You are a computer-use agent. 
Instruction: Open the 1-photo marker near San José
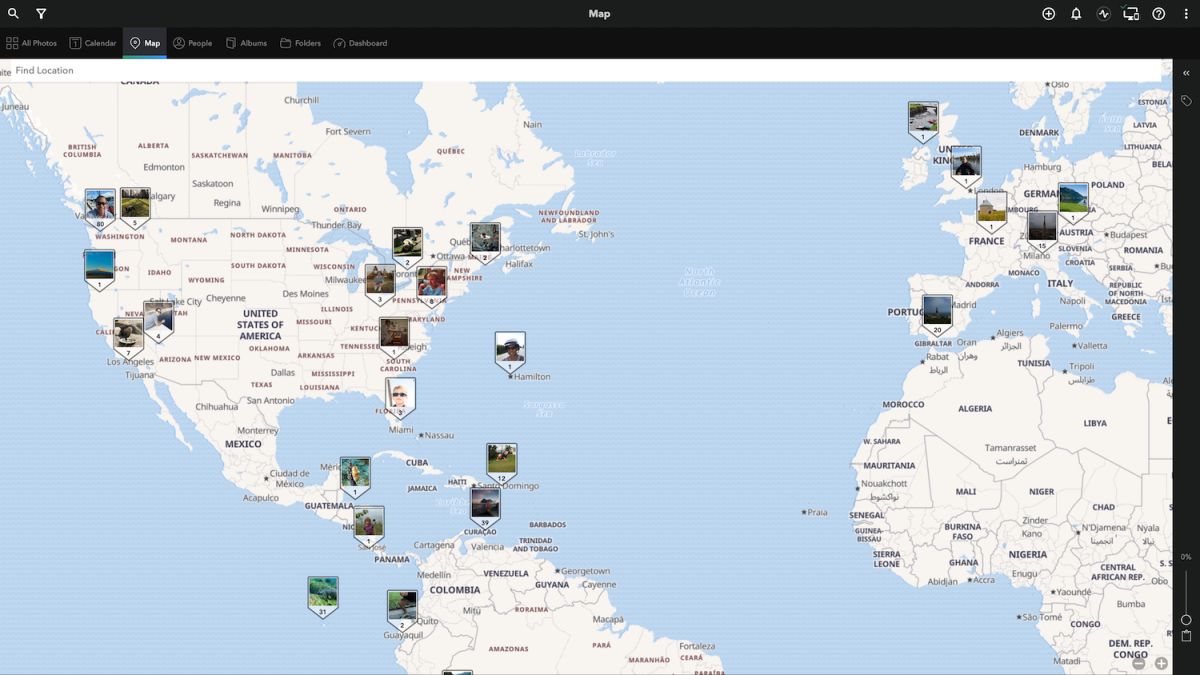pyautogui.click(x=369, y=526)
